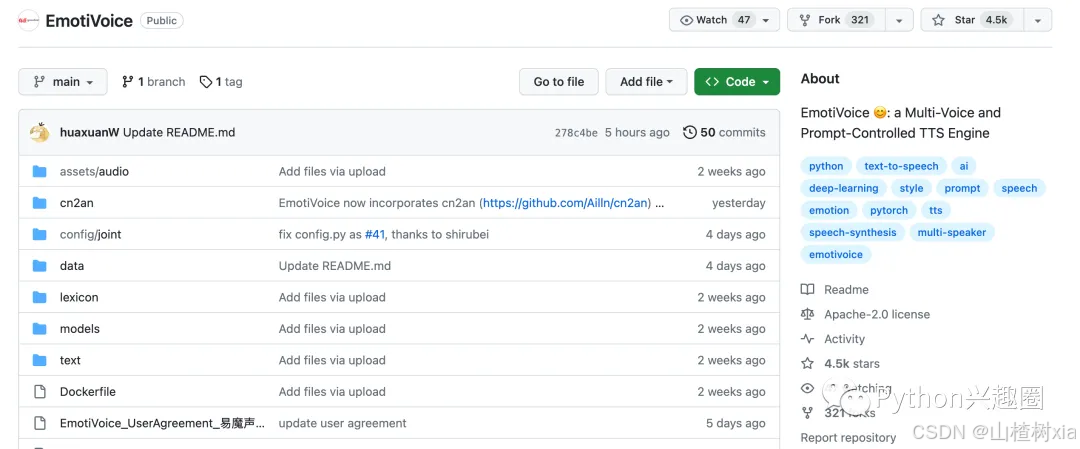Click the assets/audio folder icon

(39, 171)
